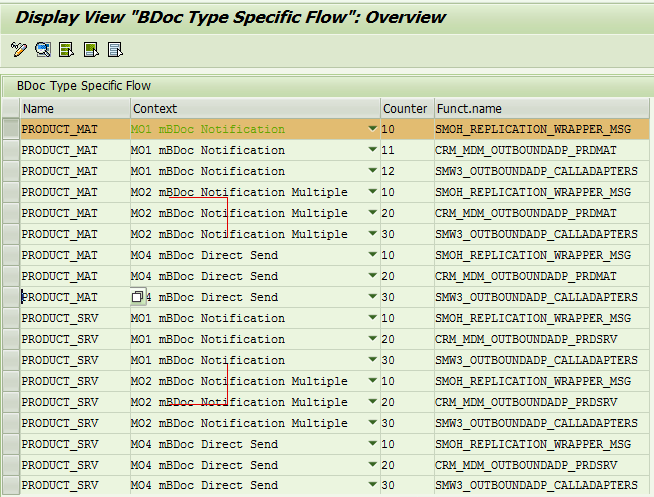
Task: Click counter 11 in PRODUCT_MAT MO1 row
Action: tap(388, 150)
